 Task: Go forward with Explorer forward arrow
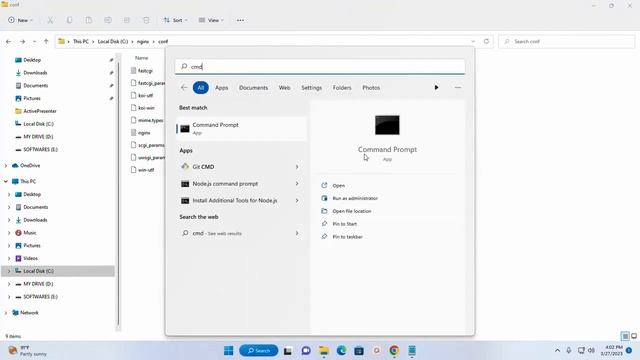click(x=22, y=41)
